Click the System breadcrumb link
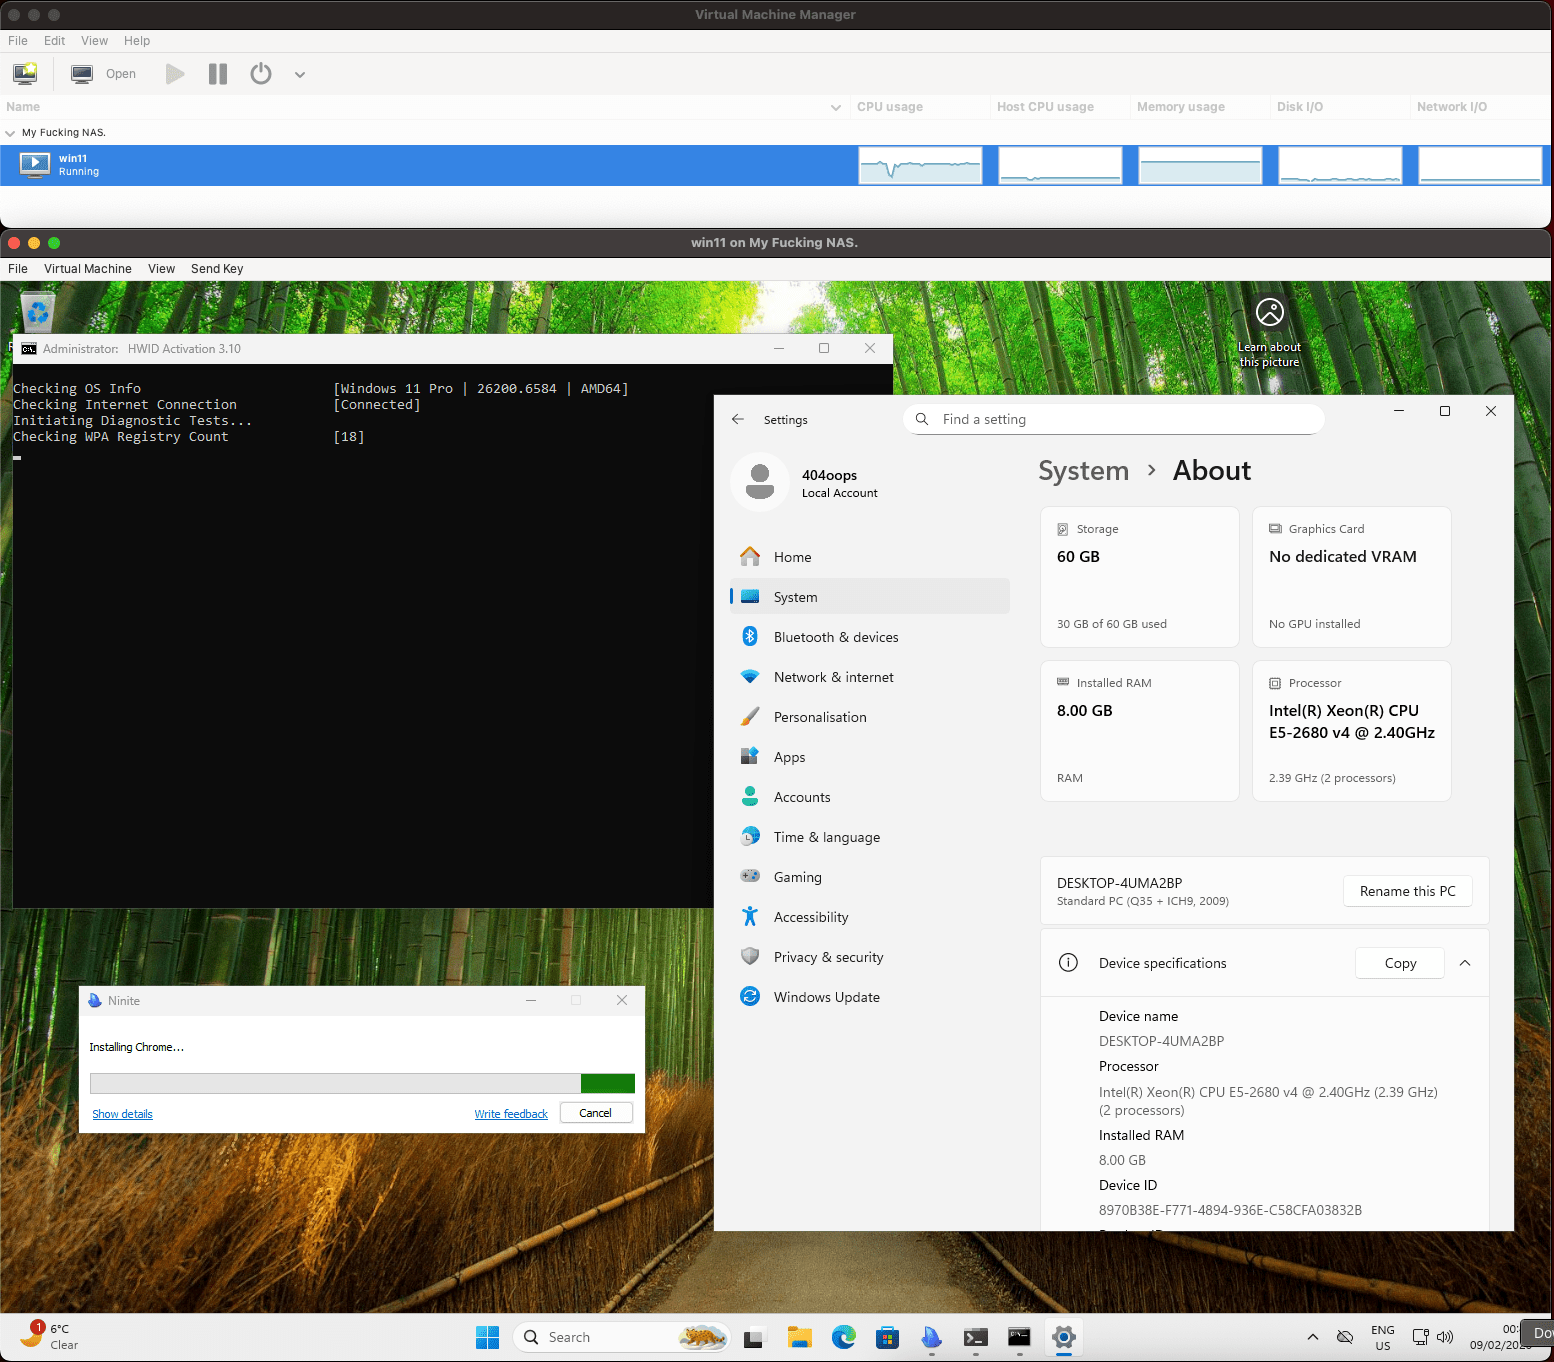1554x1362 pixels. [x=1083, y=471]
